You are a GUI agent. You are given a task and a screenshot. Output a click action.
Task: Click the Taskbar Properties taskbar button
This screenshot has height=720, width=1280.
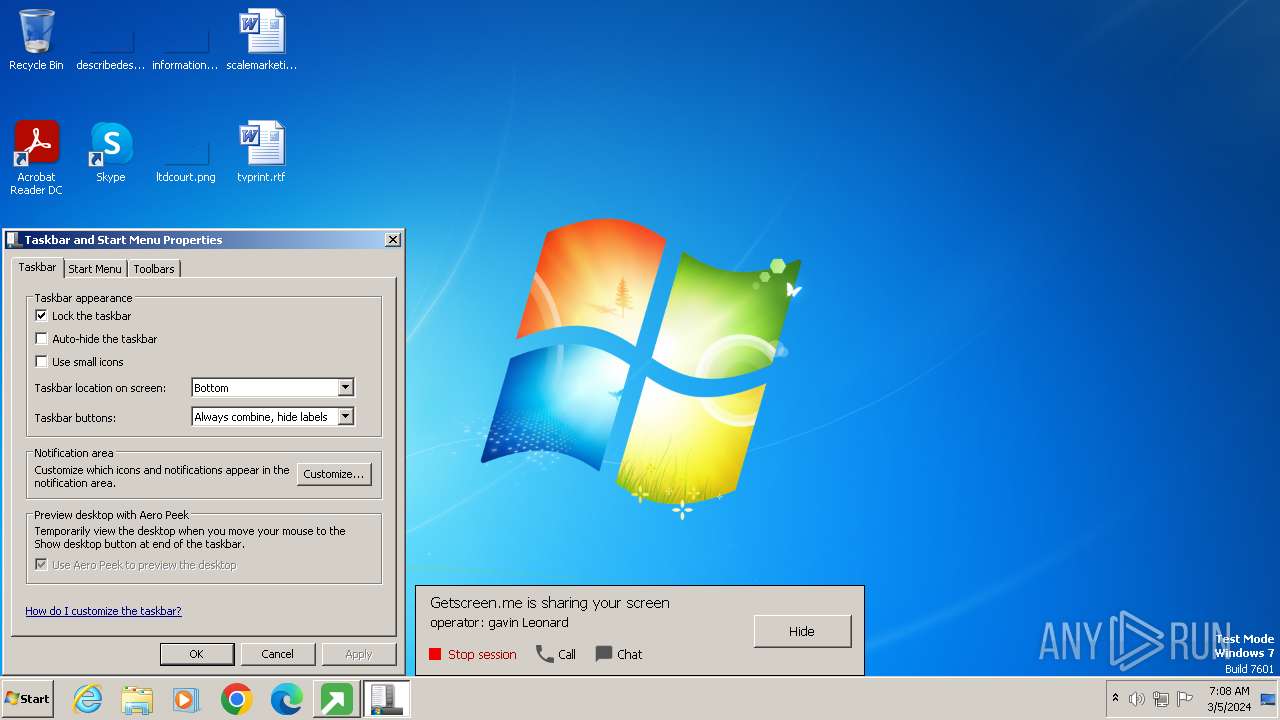pyautogui.click(x=385, y=699)
